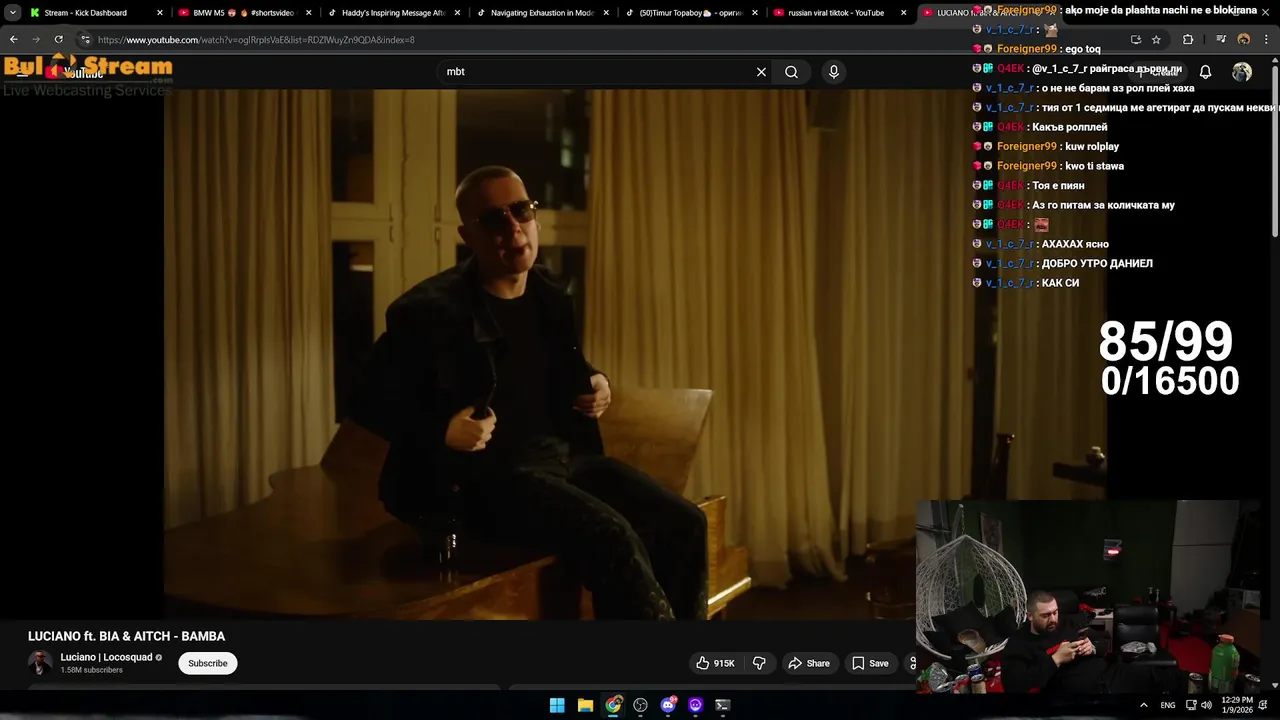Screen dimensions: 1280x720
Task: Click chat message 'ДОБРО УТРО ДАНИЕЛ'
Action: (1097, 264)
